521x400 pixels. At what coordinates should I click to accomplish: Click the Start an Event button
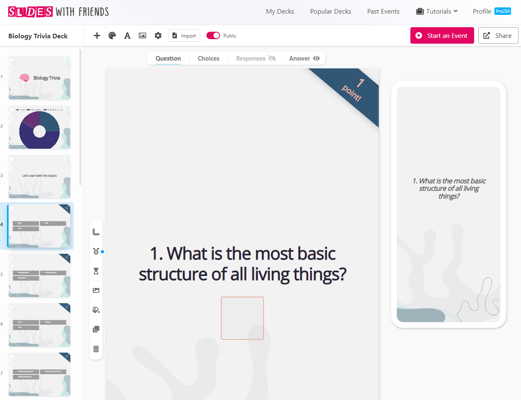[442, 35]
